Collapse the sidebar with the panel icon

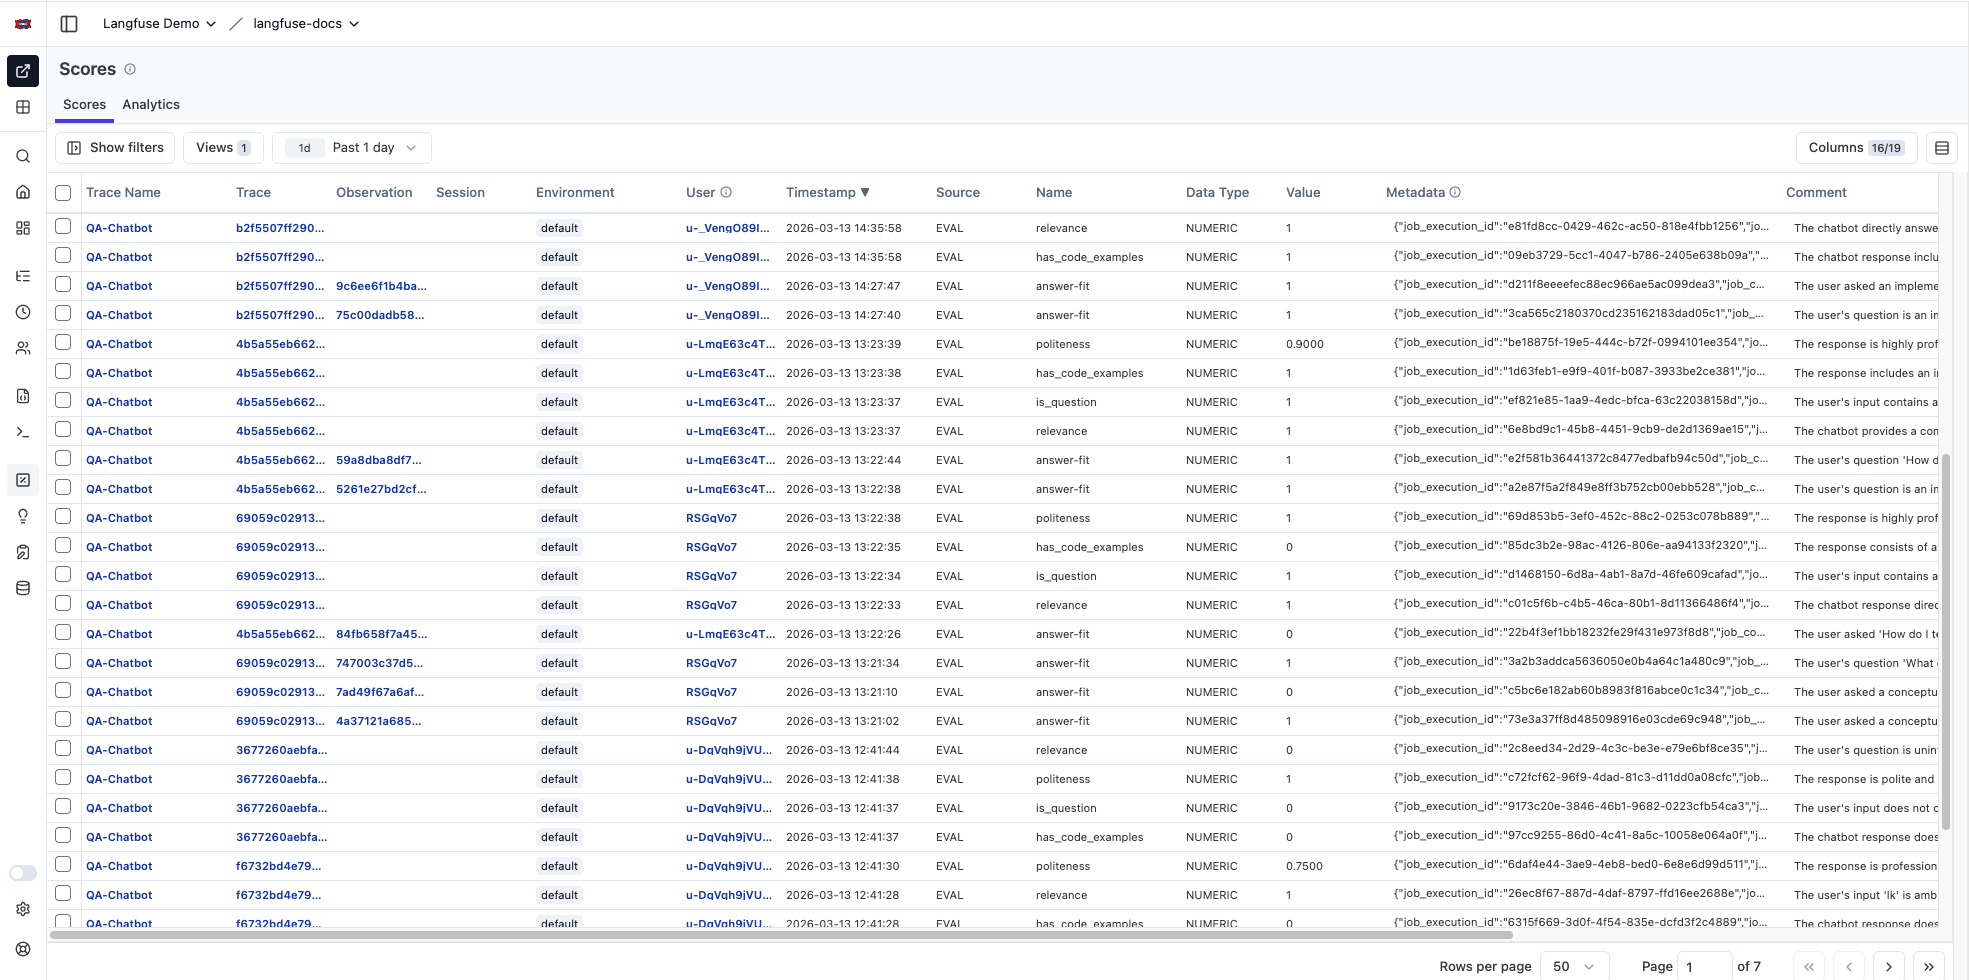coord(68,23)
